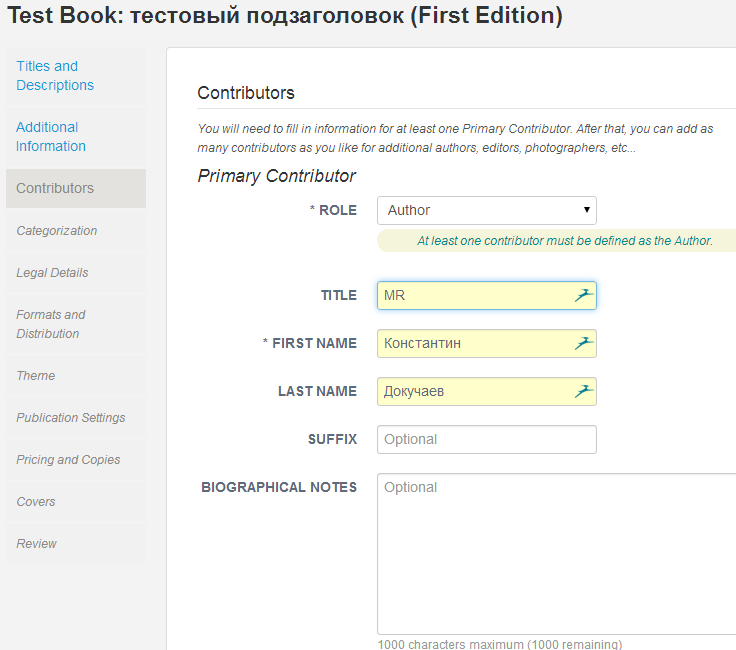Open the Additional Information section
Screen dimensions: 736x650
pyautogui.click(x=76, y=137)
